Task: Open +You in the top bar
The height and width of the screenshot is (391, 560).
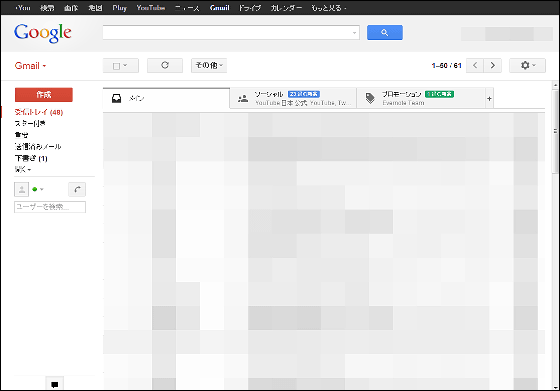Action: 23,8
